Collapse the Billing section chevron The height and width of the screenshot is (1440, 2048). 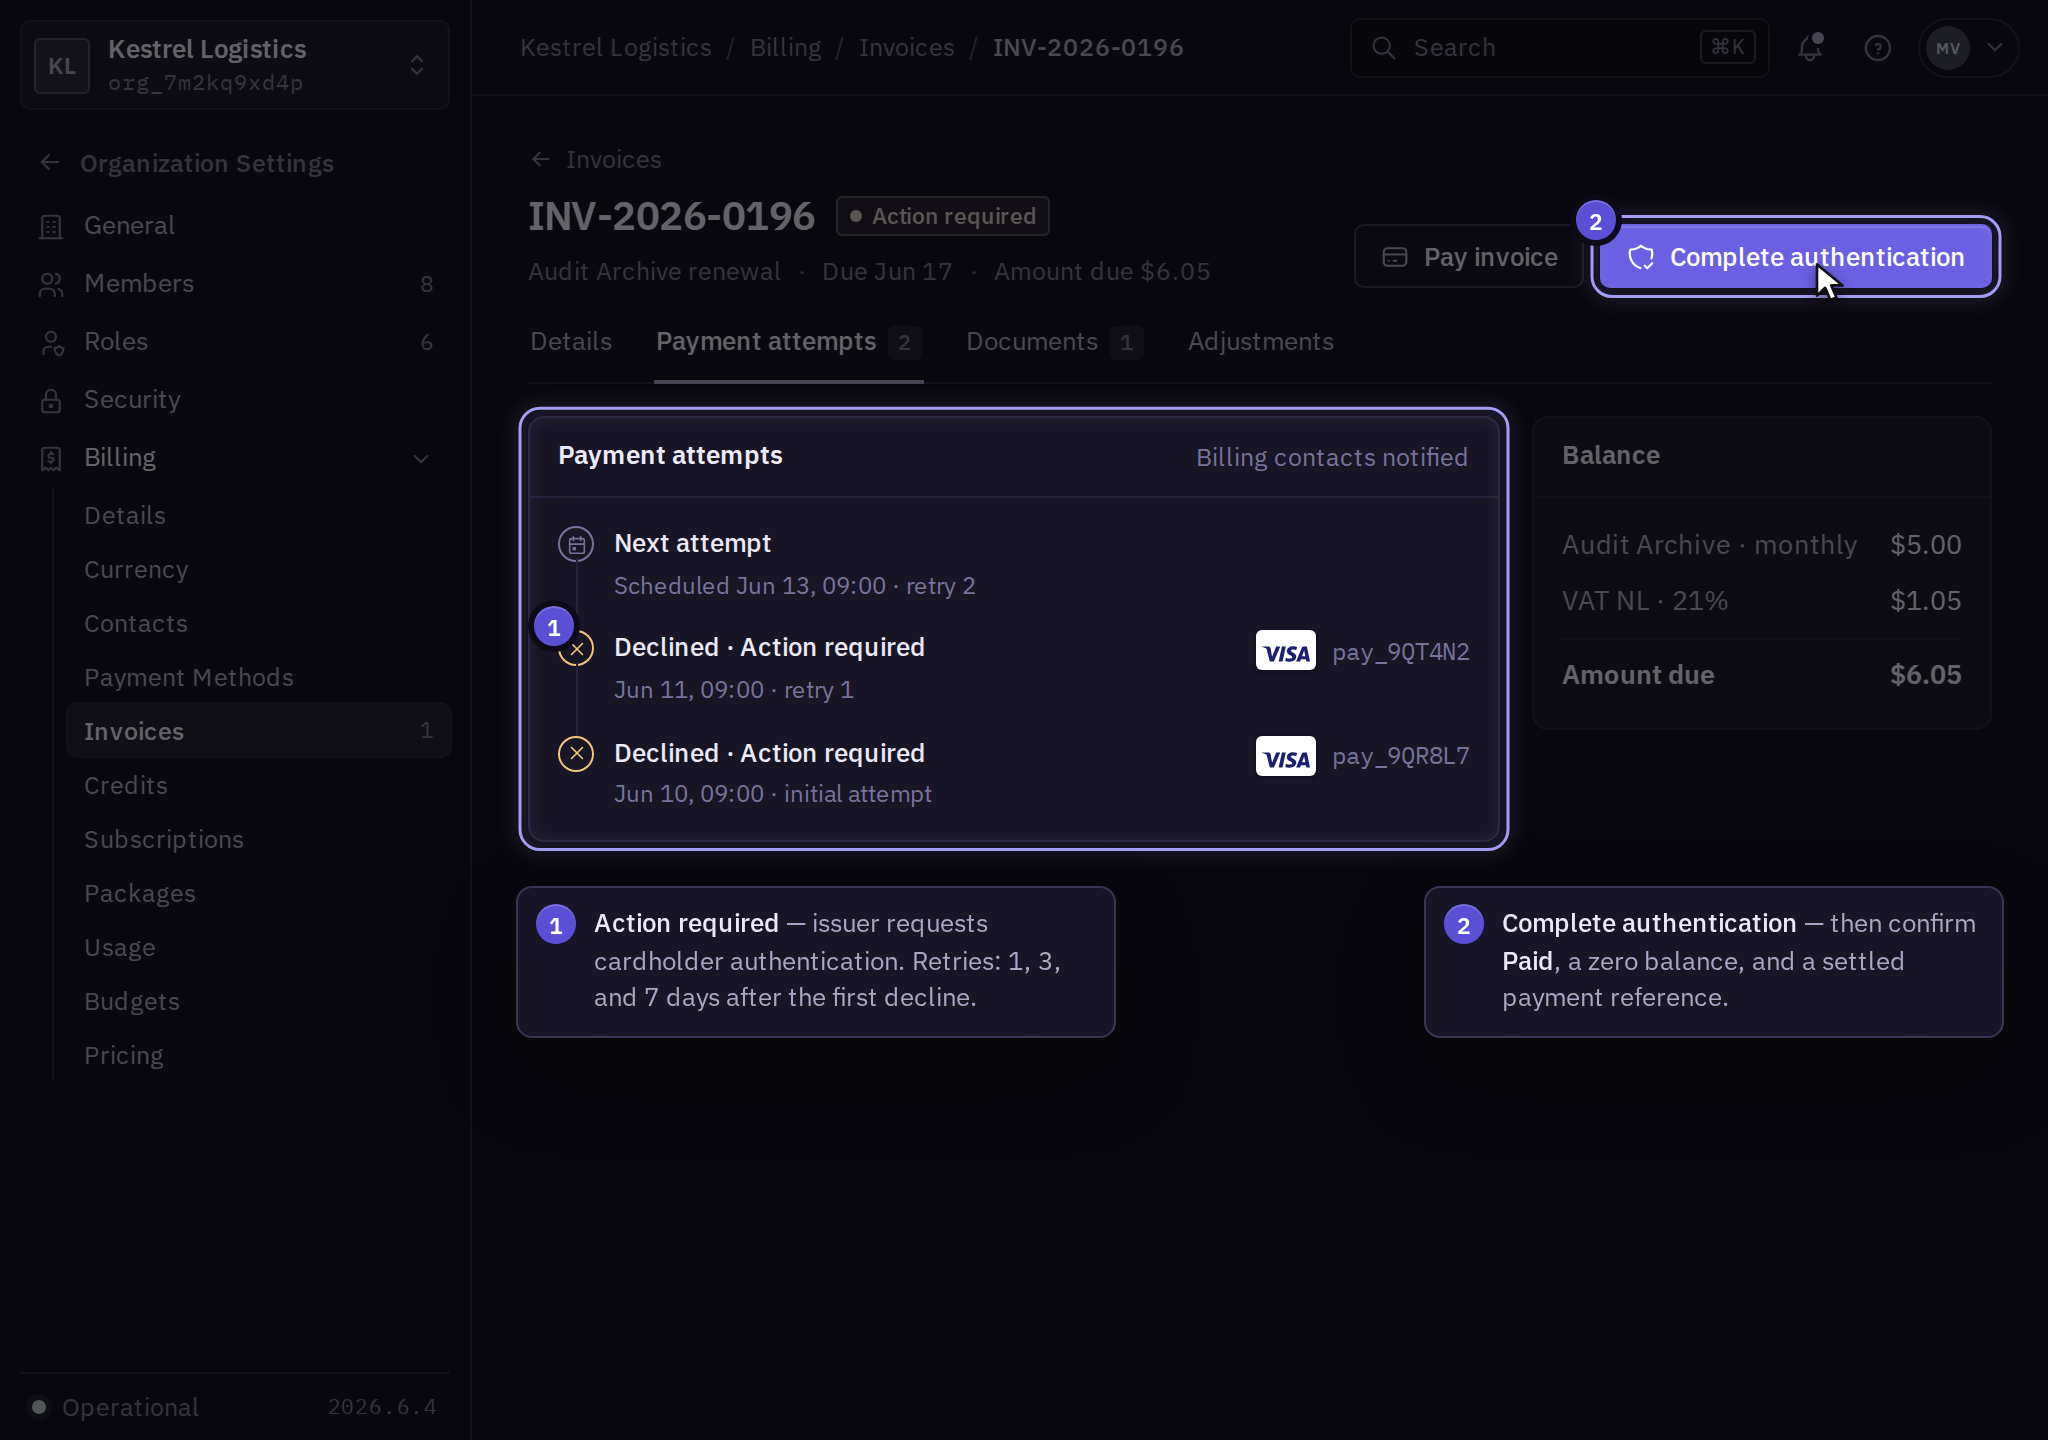[x=421, y=458]
